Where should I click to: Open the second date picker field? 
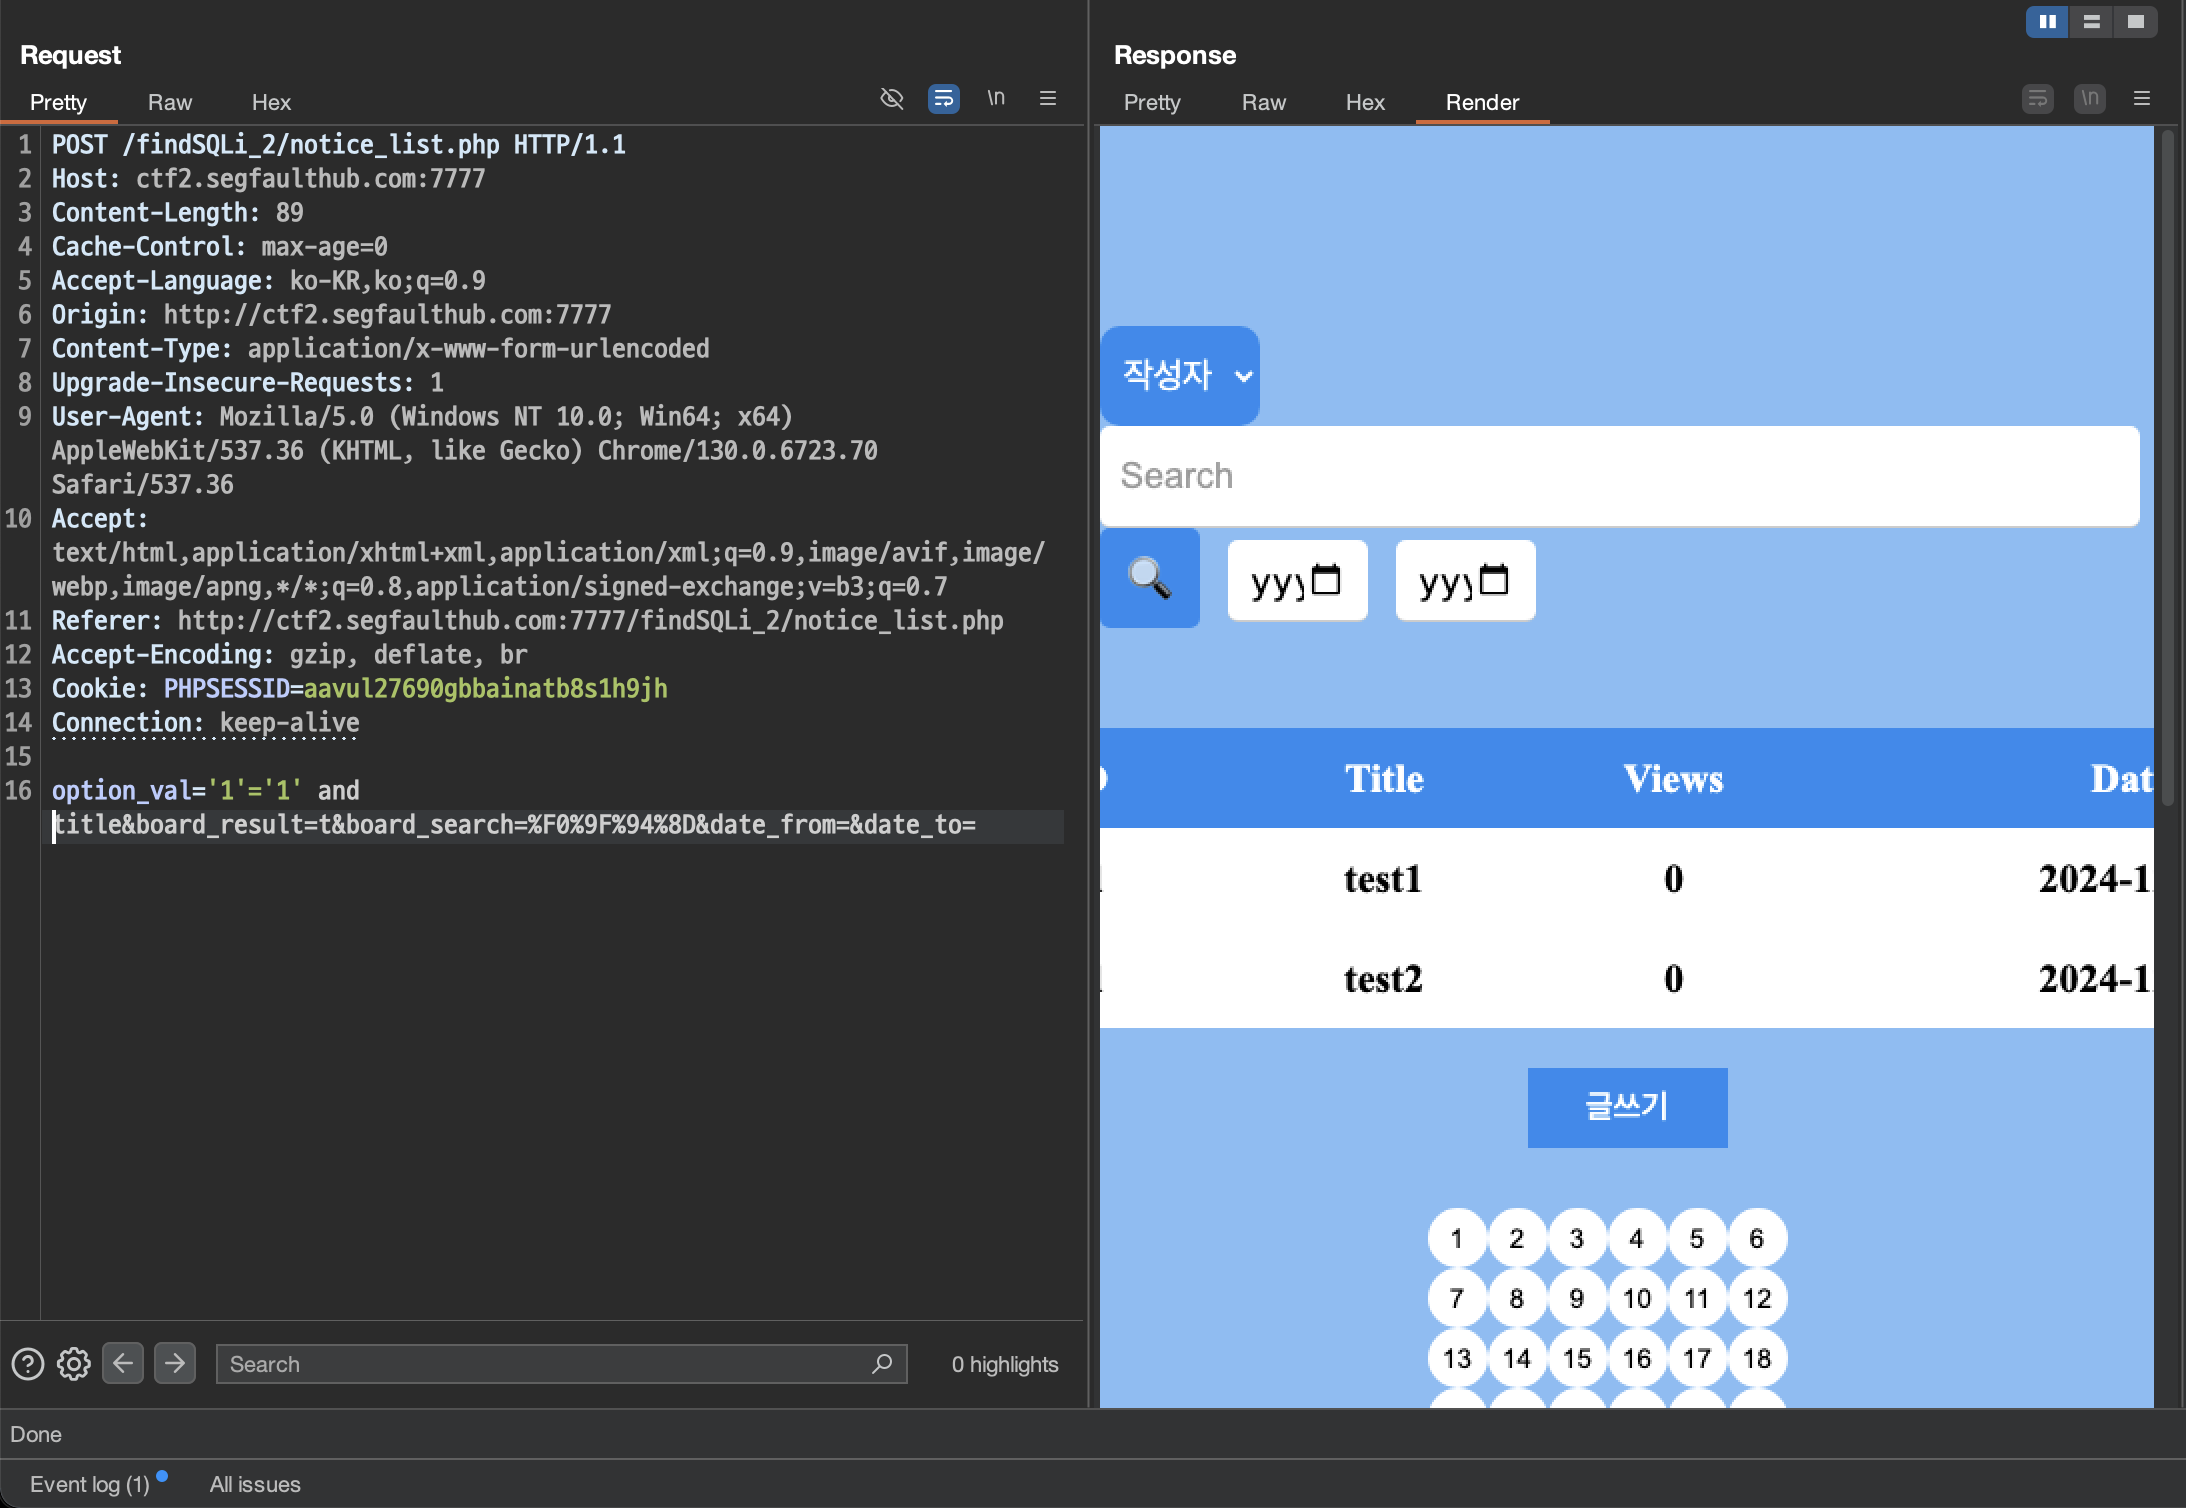click(x=1465, y=580)
